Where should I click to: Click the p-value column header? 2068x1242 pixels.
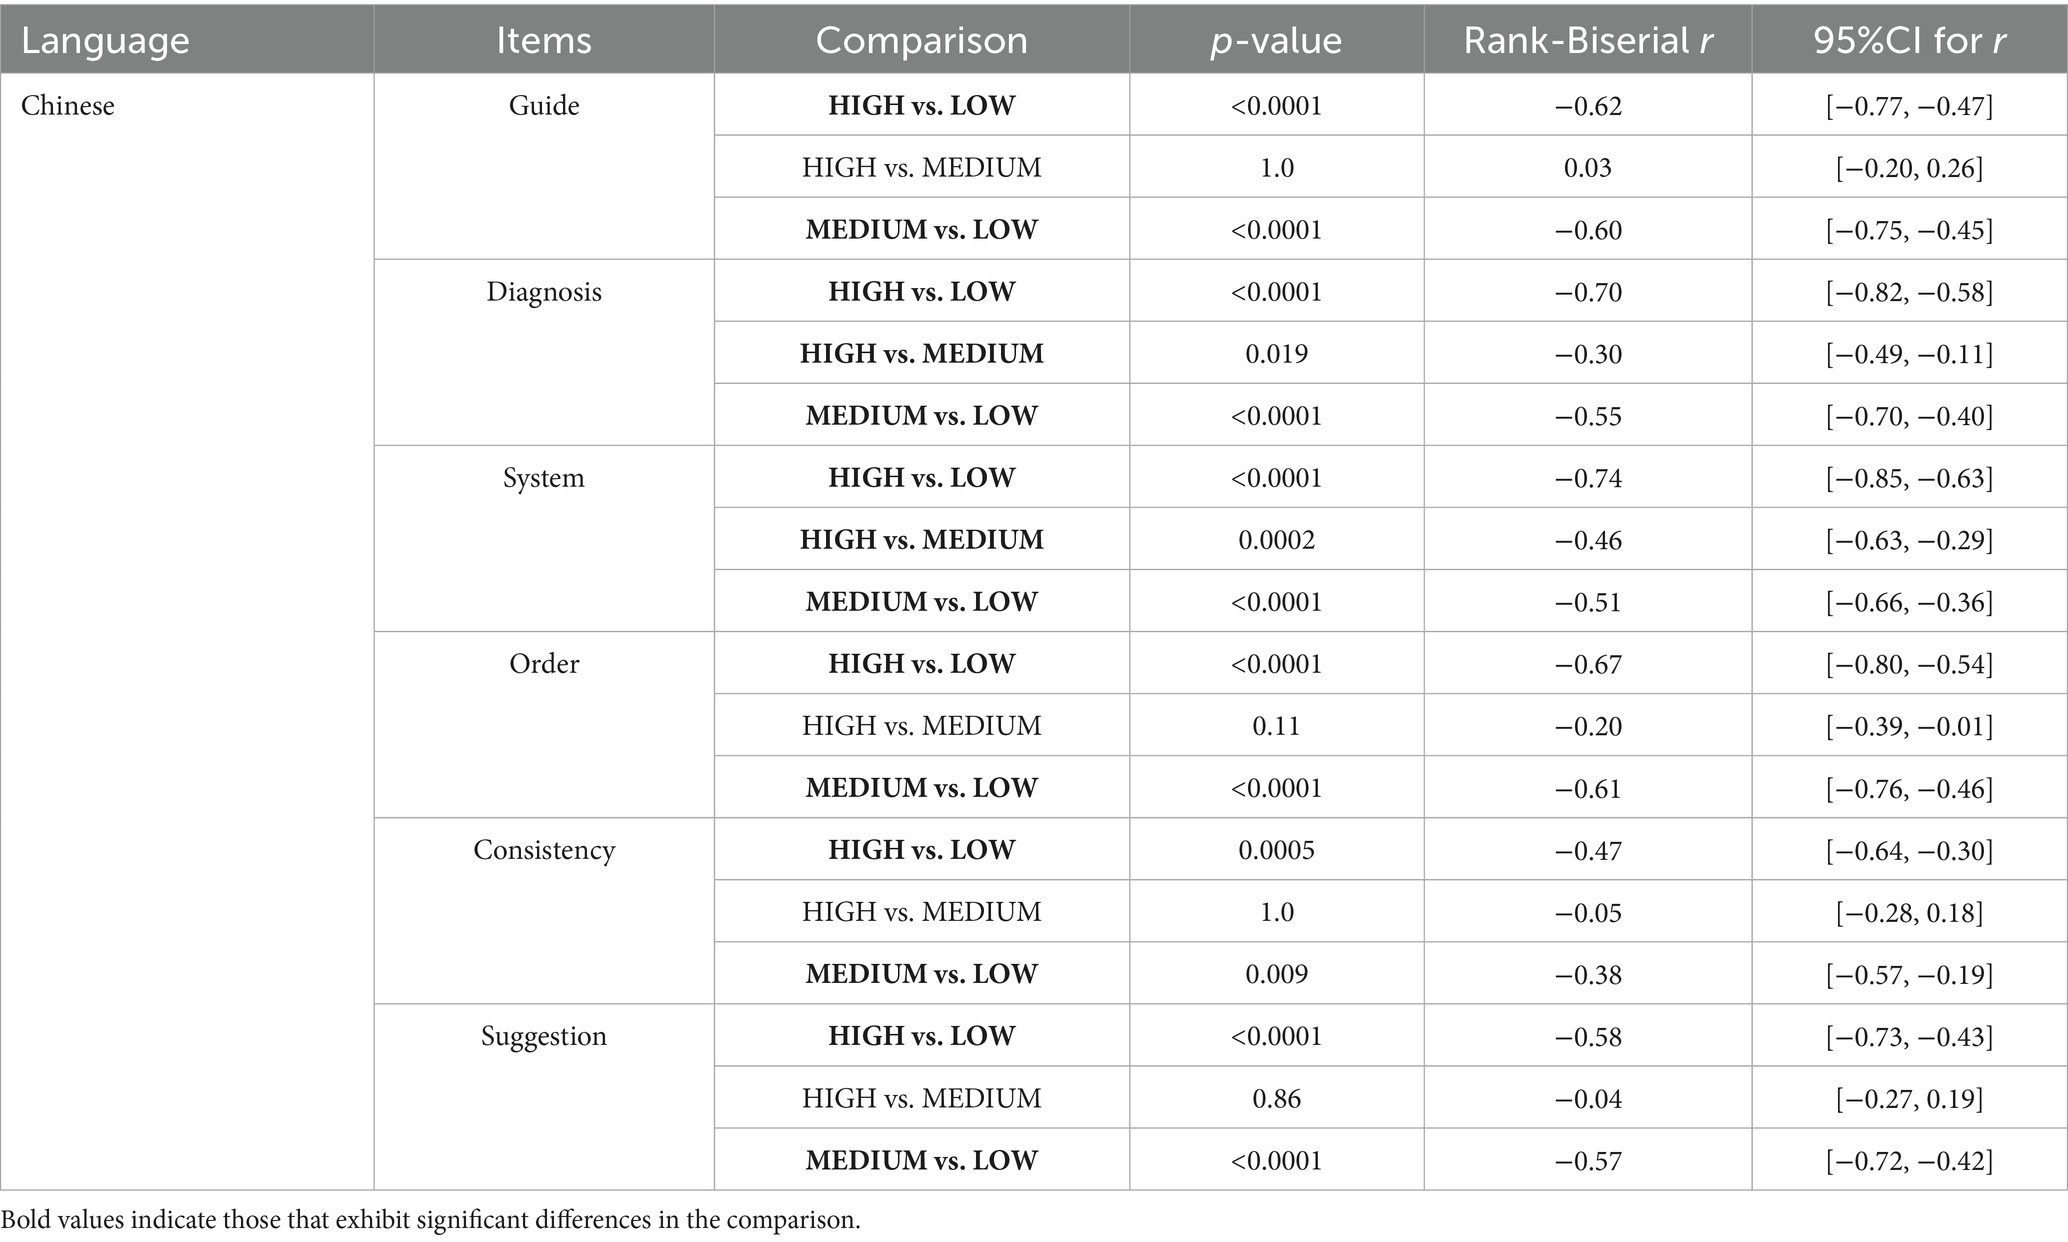pos(1276,41)
